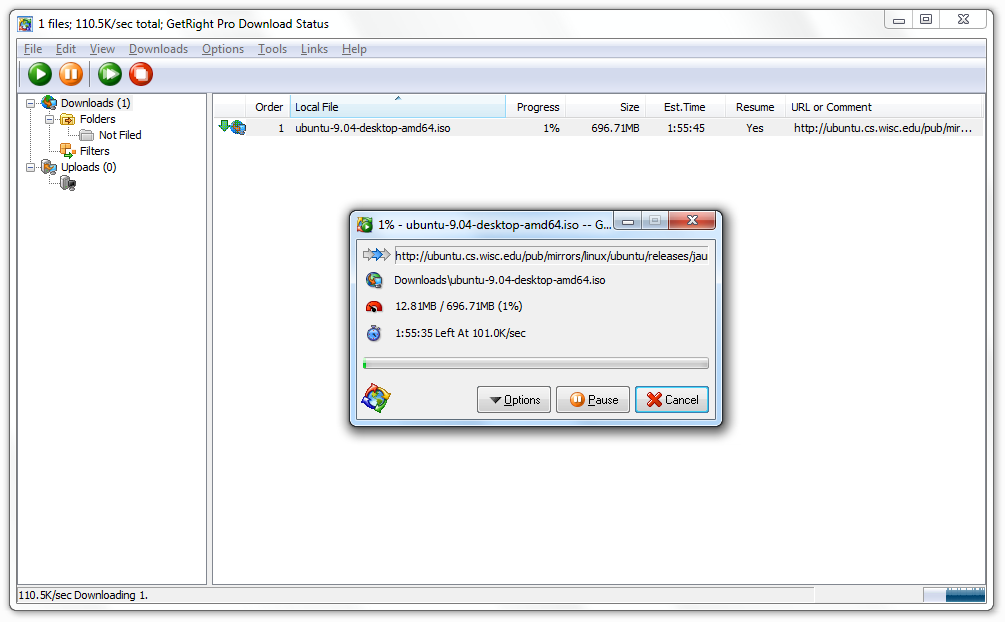Open the Options menu in menu bar
The height and width of the screenshot is (622, 1005).
pyautogui.click(x=223, y=49)
